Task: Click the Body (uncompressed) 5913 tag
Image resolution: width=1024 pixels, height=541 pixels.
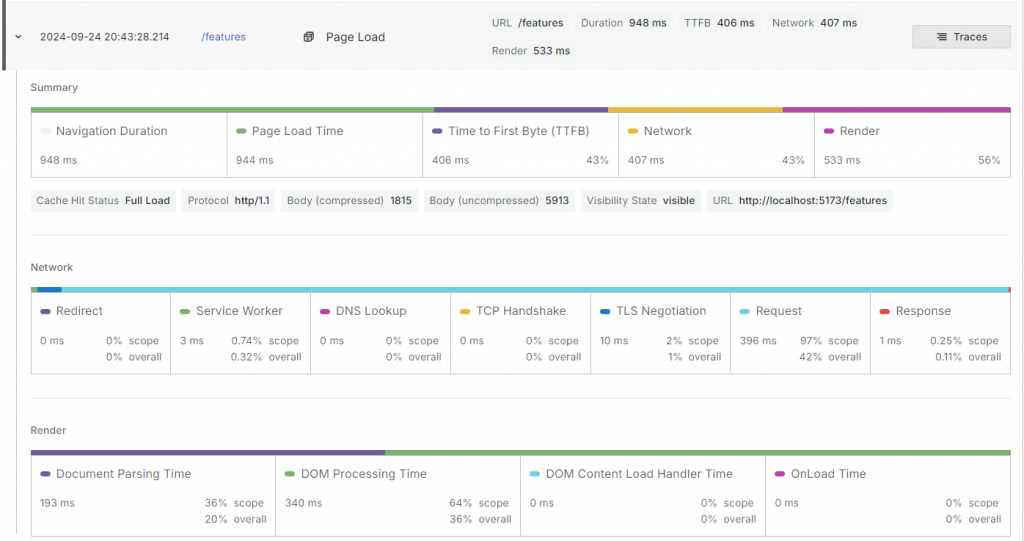Action: (499, 201)
